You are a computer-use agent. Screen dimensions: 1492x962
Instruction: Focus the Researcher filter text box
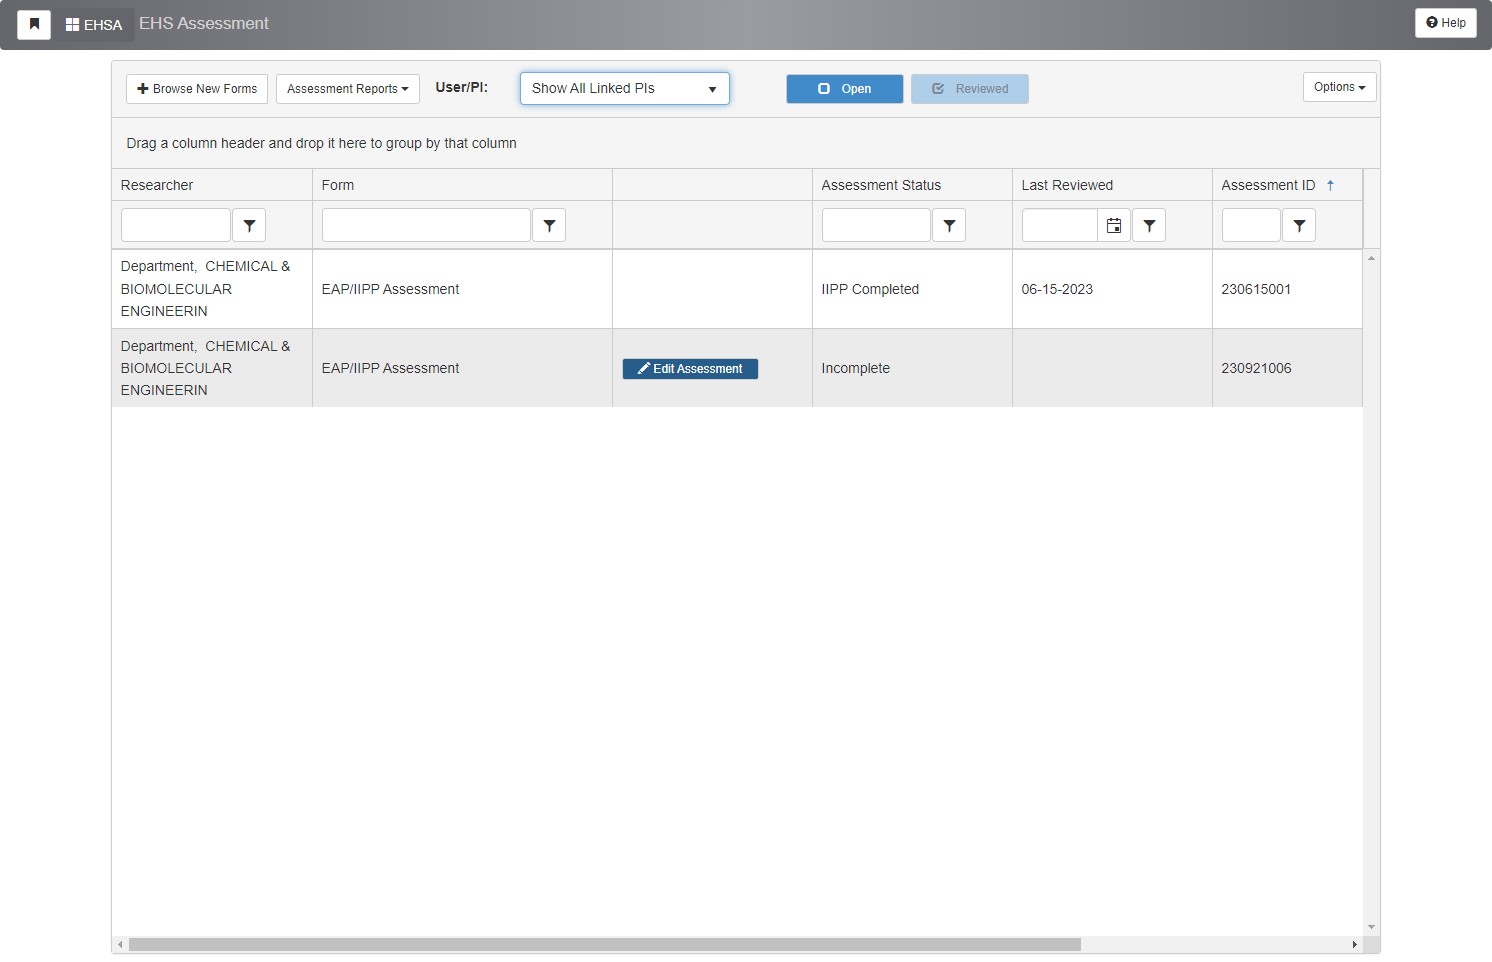176,226
